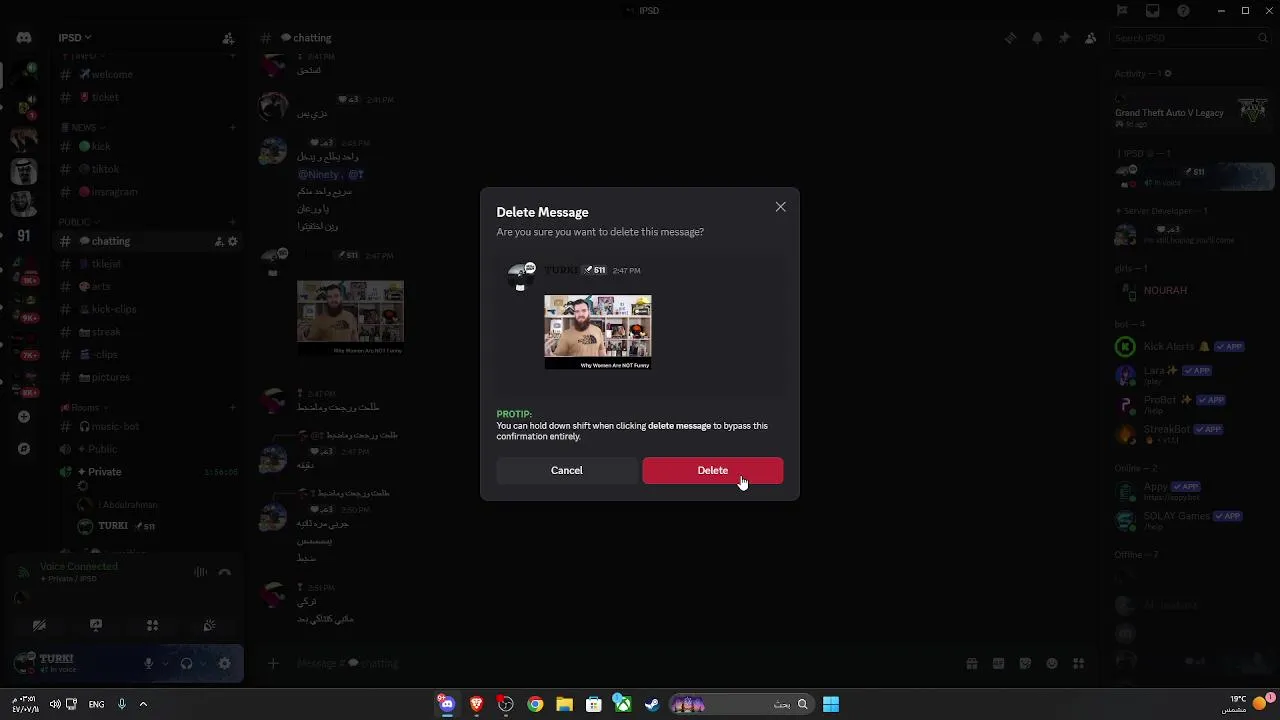Open Steam from the taskbar
1280x720 pixels.
point(651,704)
